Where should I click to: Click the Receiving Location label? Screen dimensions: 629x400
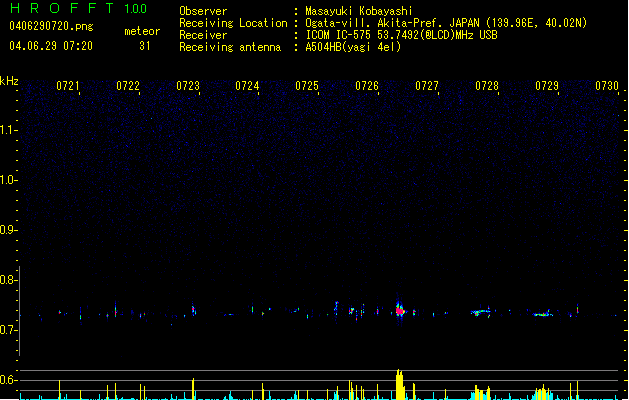tap(233, 23)
